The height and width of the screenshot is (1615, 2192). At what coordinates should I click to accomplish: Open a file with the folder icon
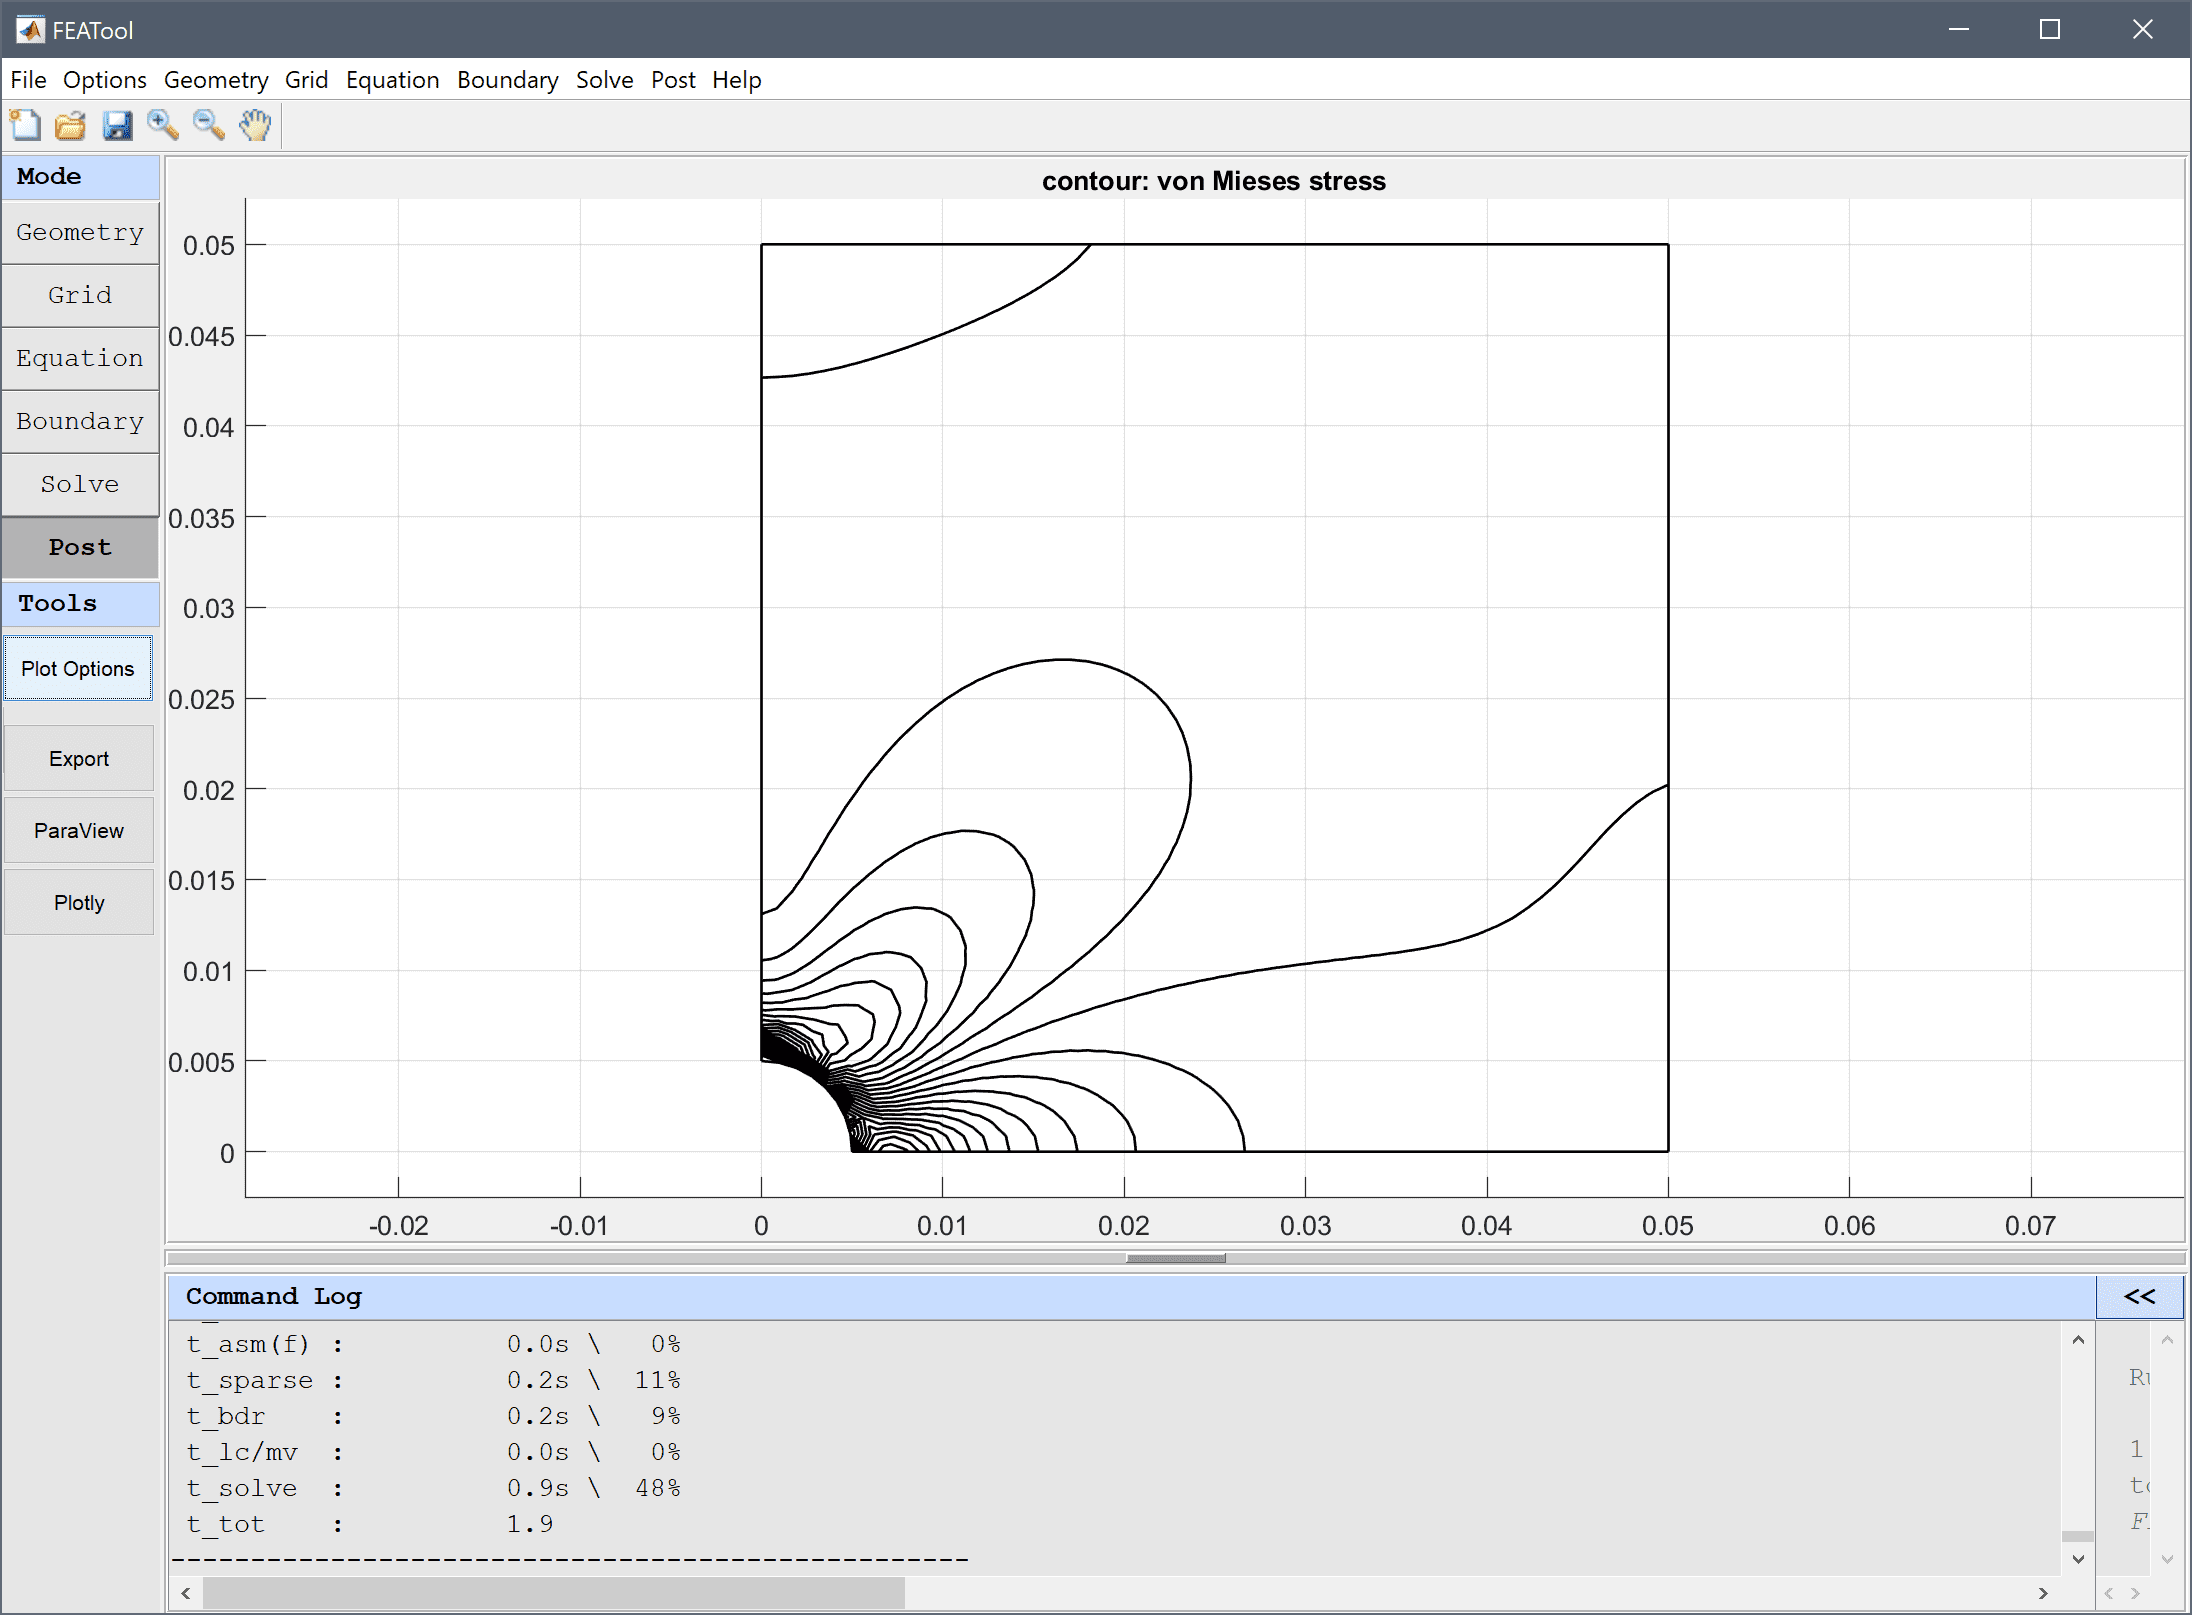click(71, 125)
